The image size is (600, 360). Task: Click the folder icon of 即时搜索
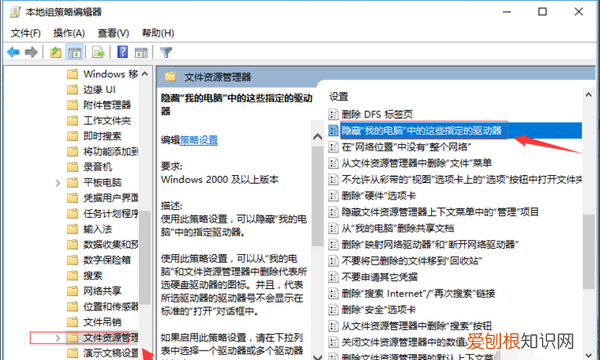pos(72,136)
